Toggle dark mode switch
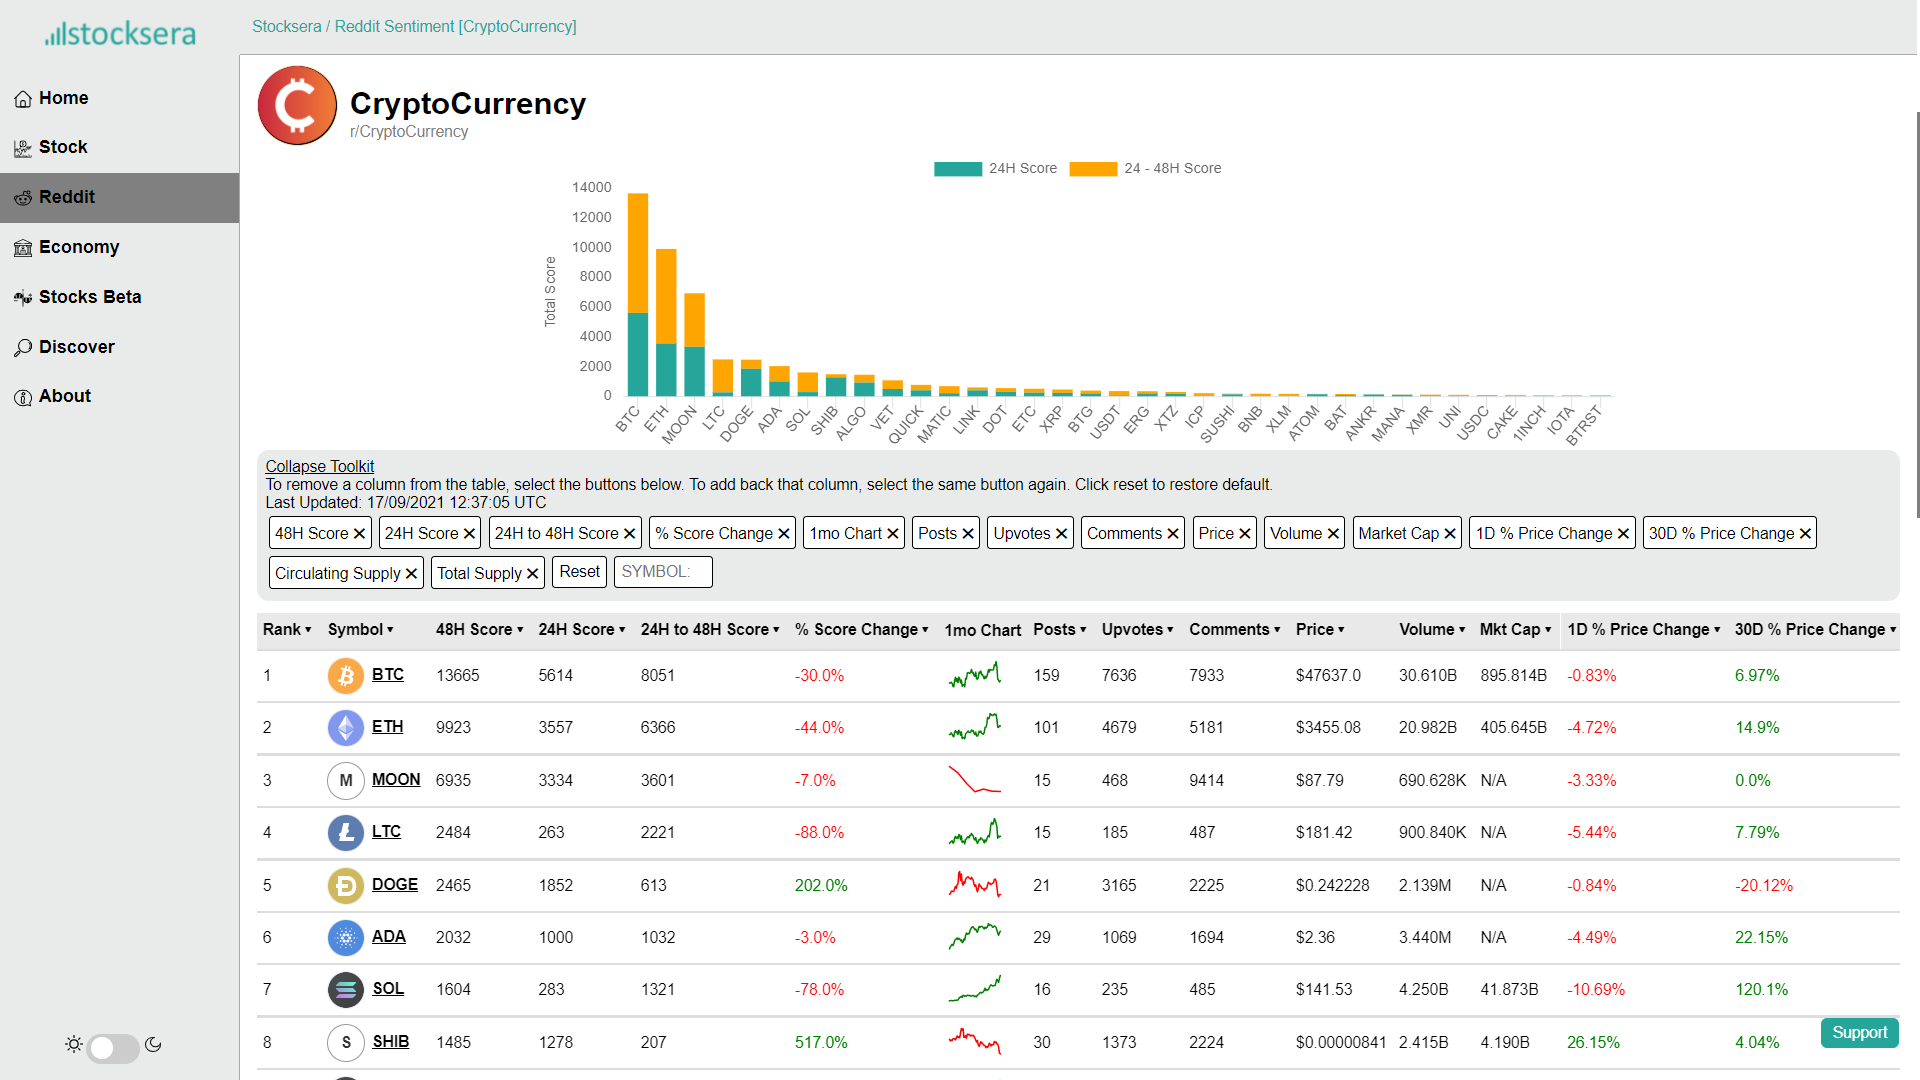The height and width of the screenshot is (1080, 1920). (113, 1047)
